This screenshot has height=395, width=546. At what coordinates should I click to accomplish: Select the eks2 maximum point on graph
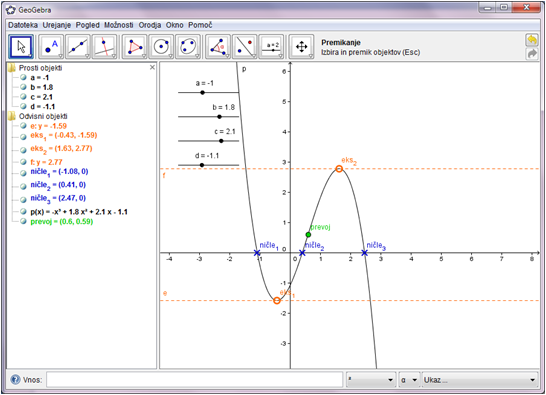(339, 169)
